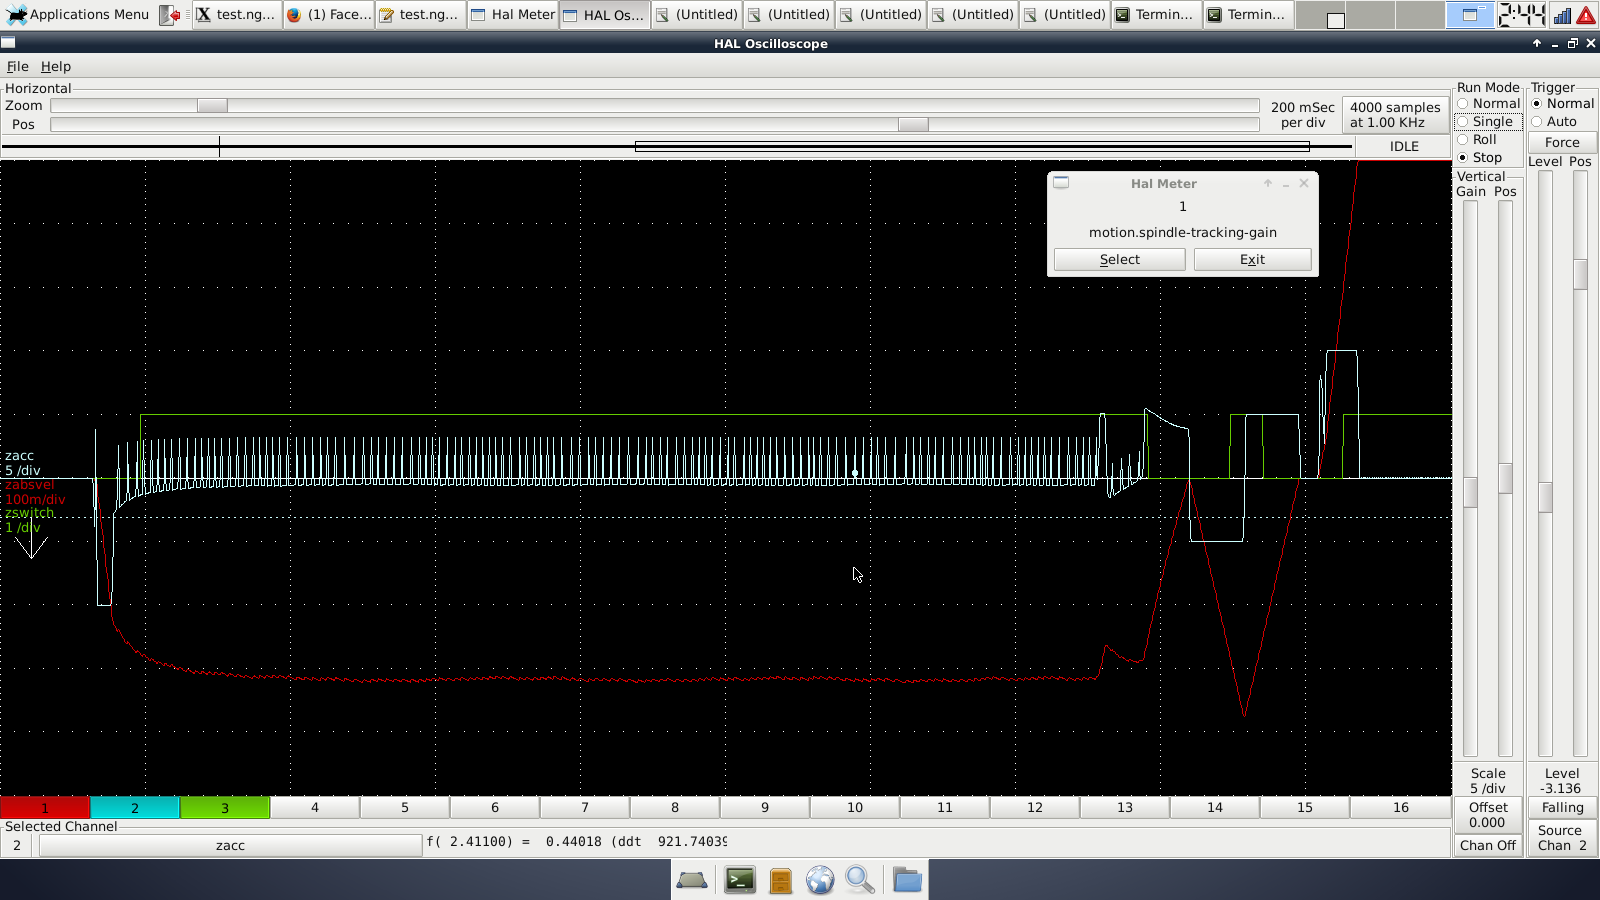Select channel 12 button

tap(1035, 807)
